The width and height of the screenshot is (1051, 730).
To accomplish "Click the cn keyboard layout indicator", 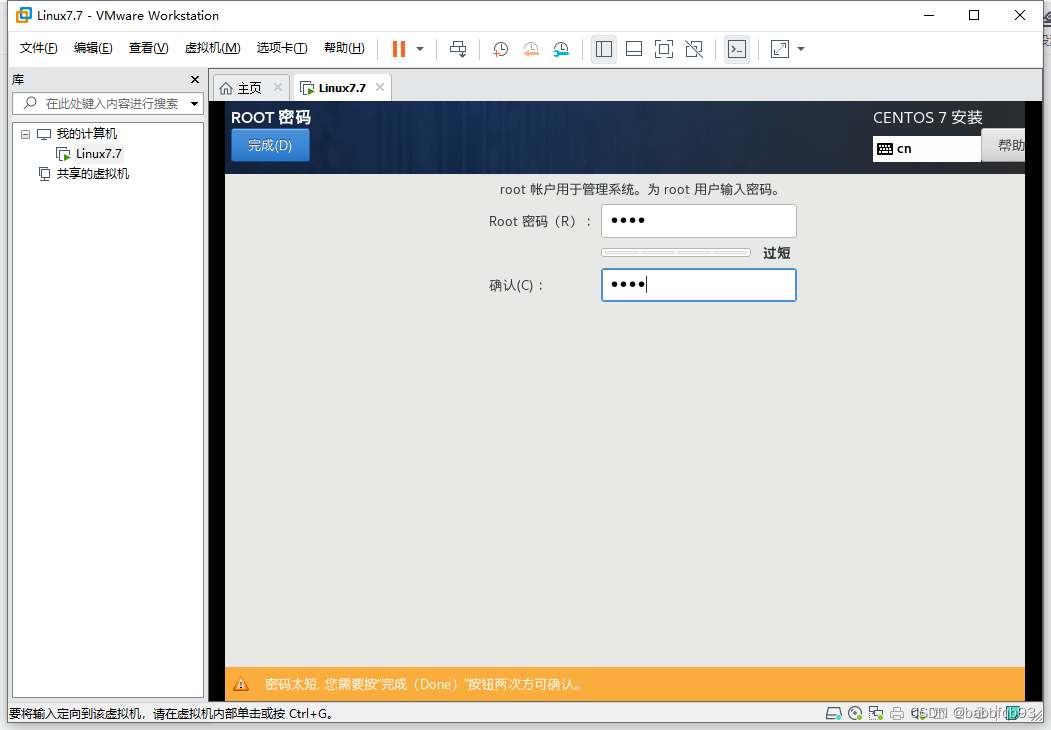I will click(927, 149).
